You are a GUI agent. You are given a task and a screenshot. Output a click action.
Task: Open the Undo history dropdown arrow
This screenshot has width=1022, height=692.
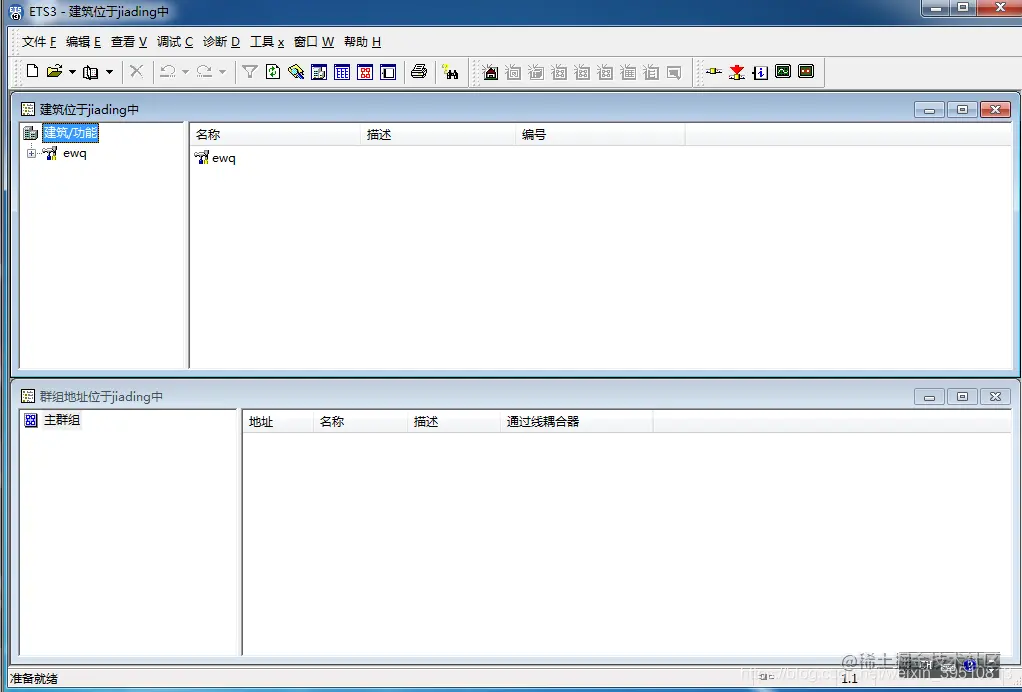185,72
